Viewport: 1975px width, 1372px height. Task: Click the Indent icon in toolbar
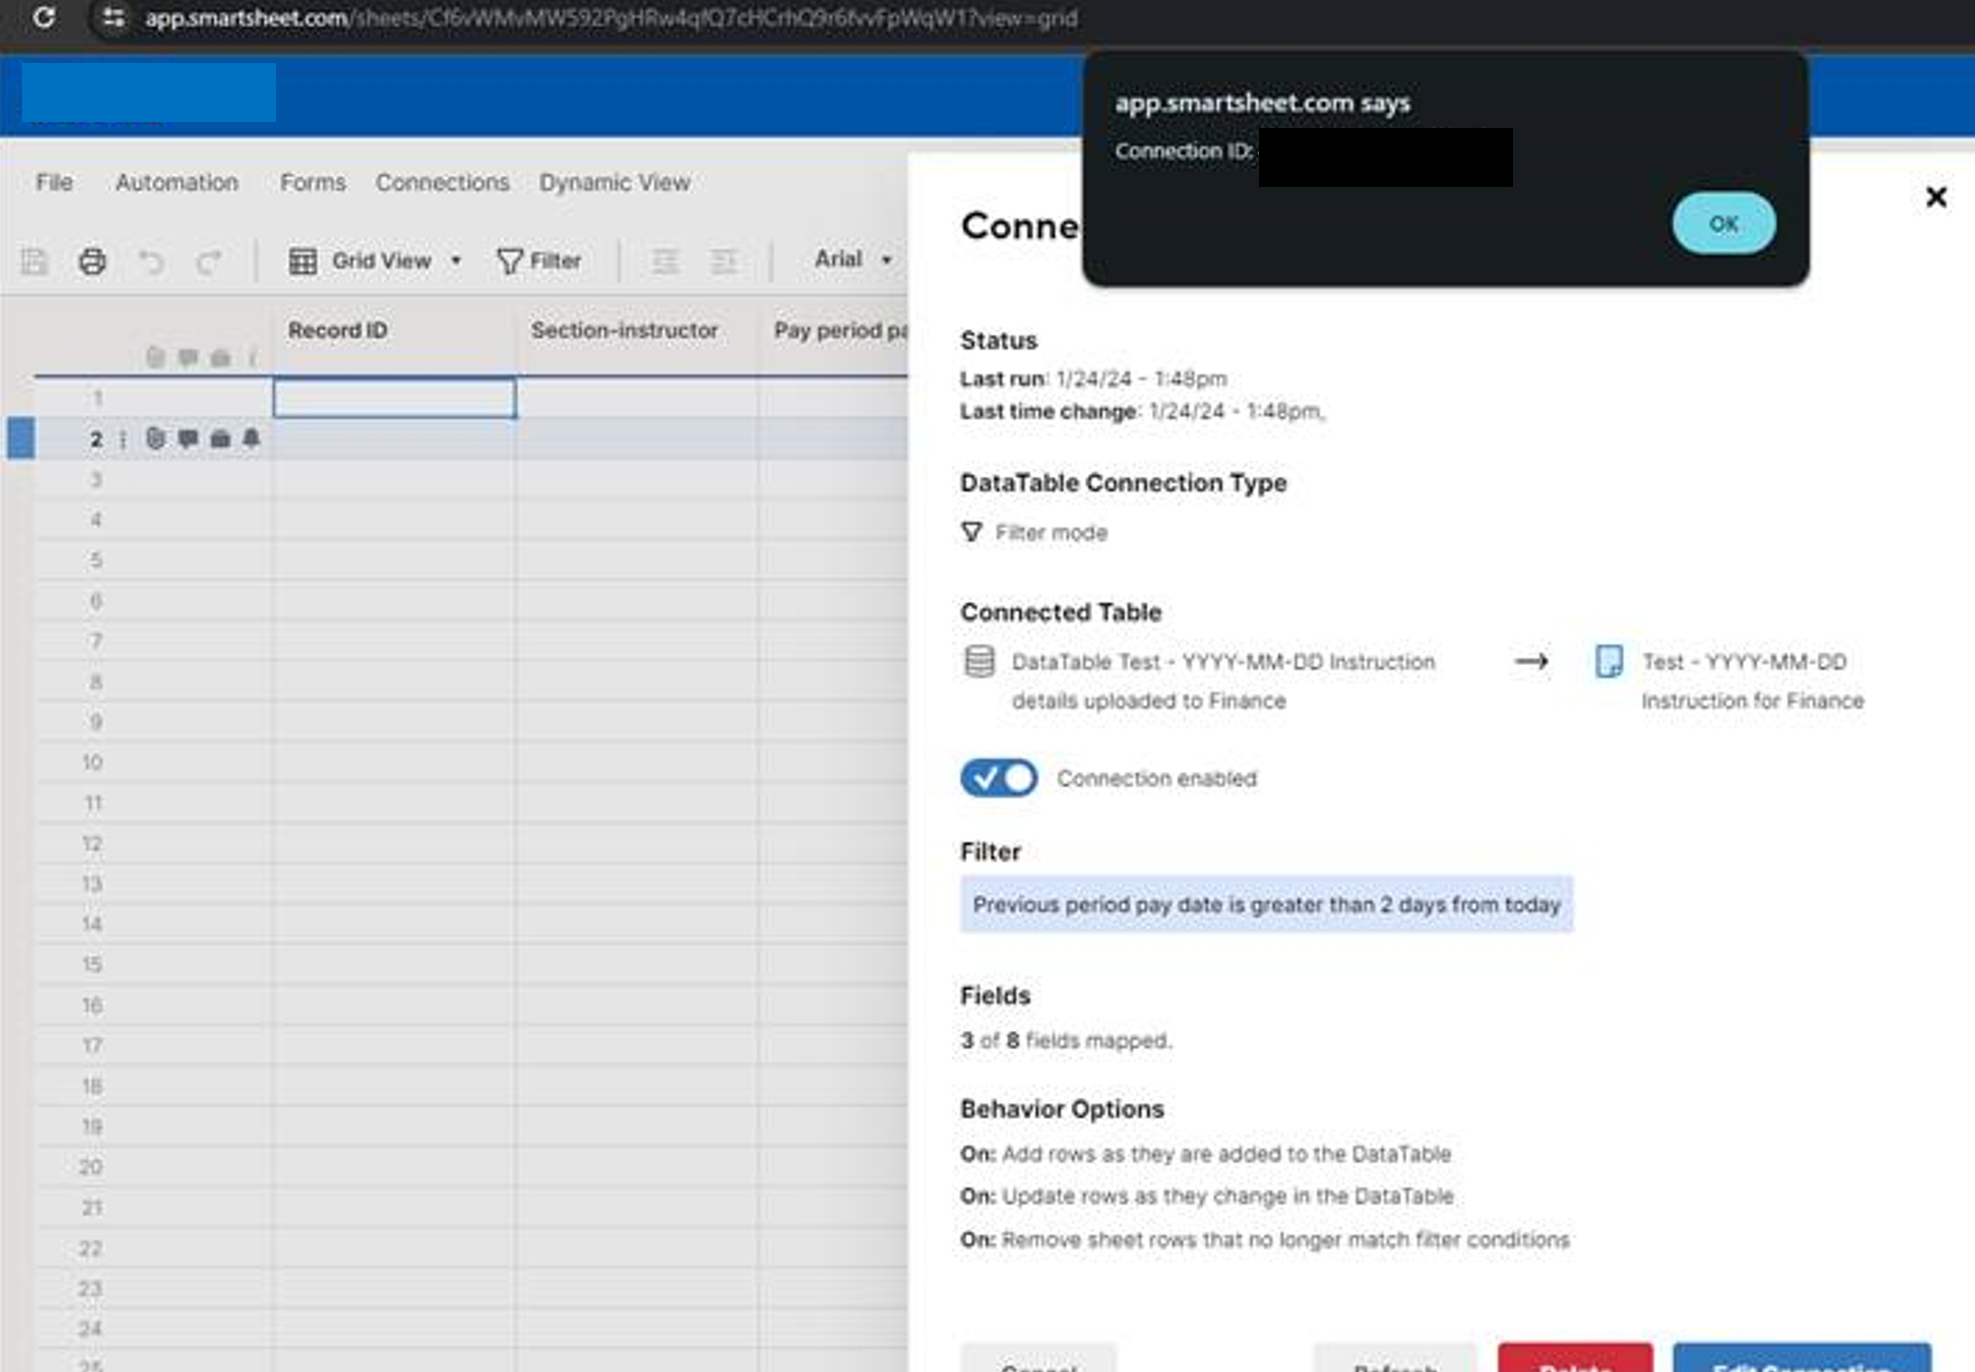[x=723, y=261]
